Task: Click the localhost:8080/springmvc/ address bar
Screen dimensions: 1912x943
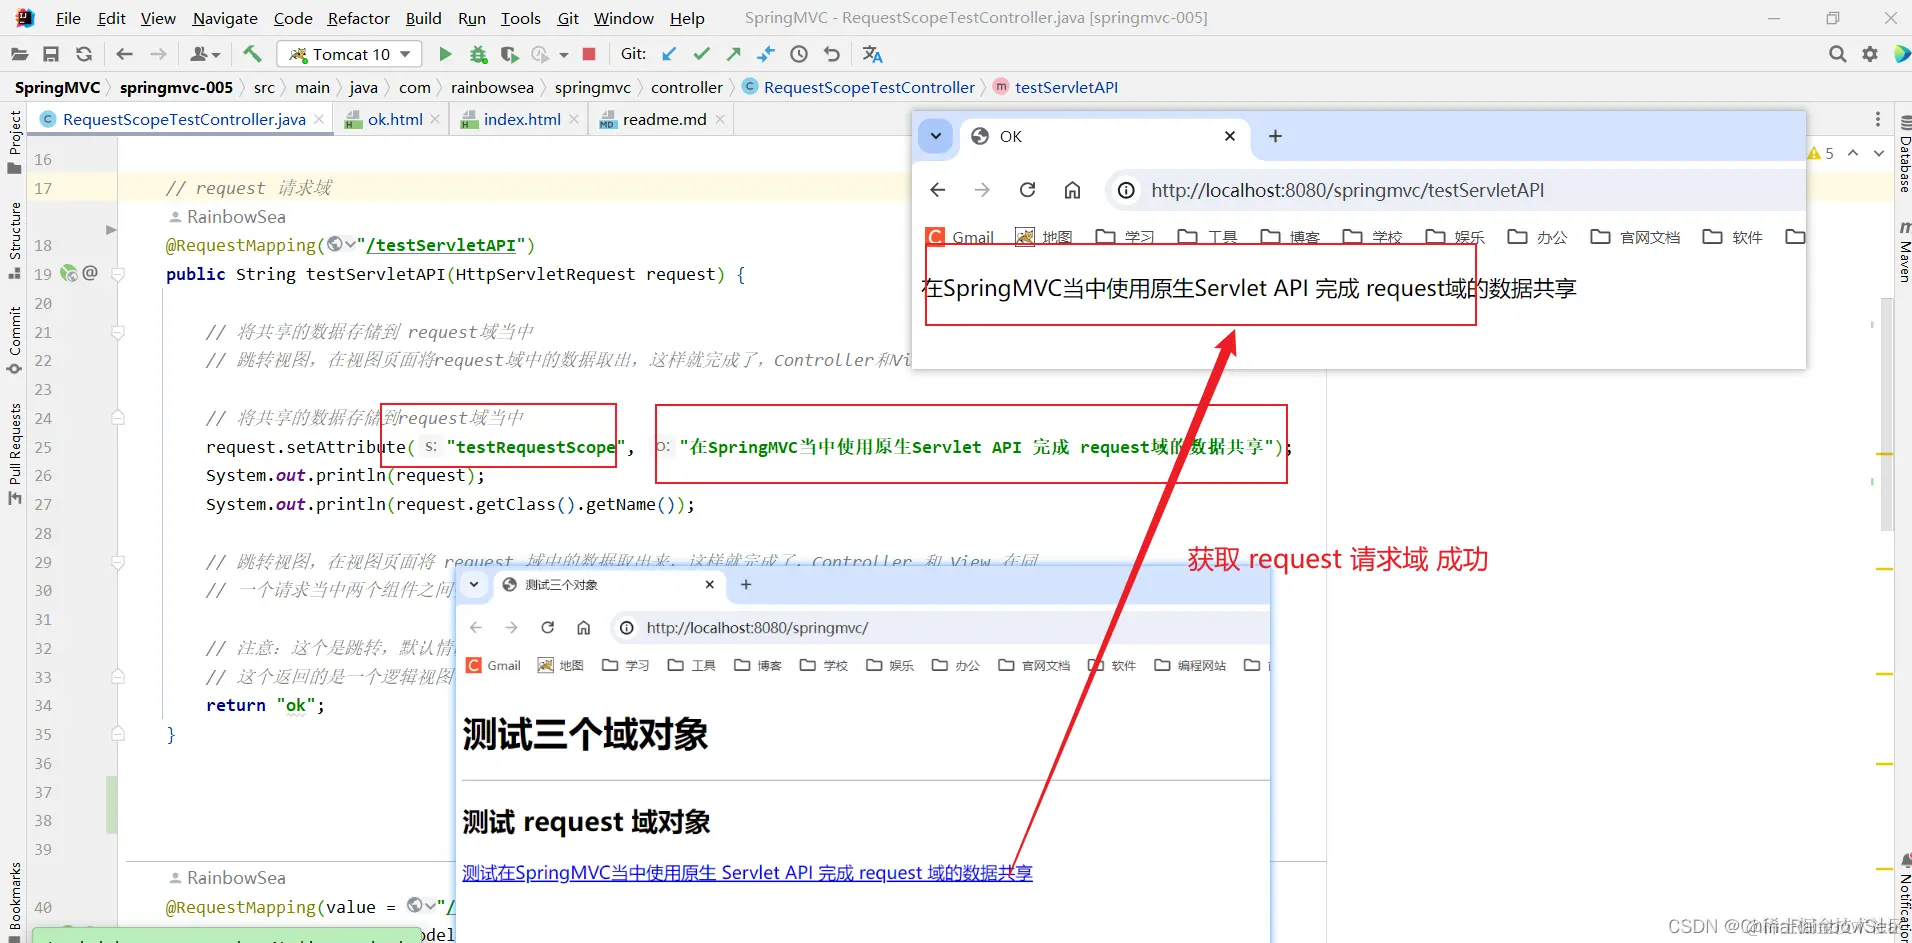Action: point(940,628)
